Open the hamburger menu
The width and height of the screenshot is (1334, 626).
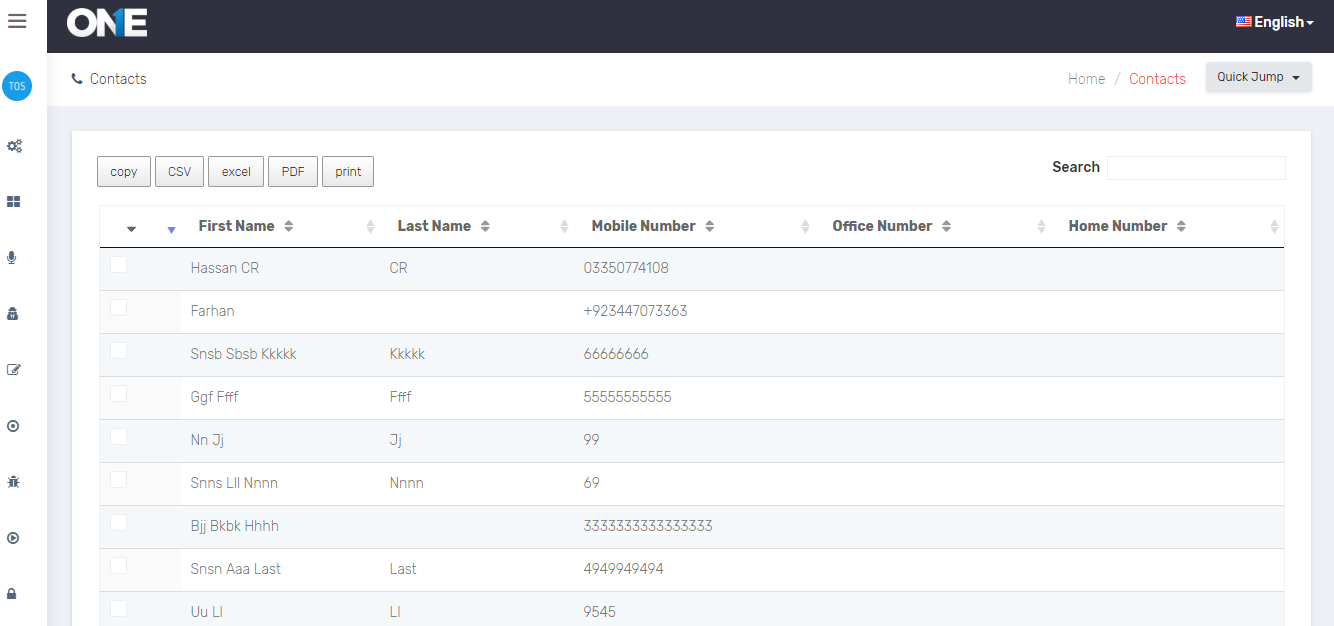pyautogui.click(x=17, y=21)
